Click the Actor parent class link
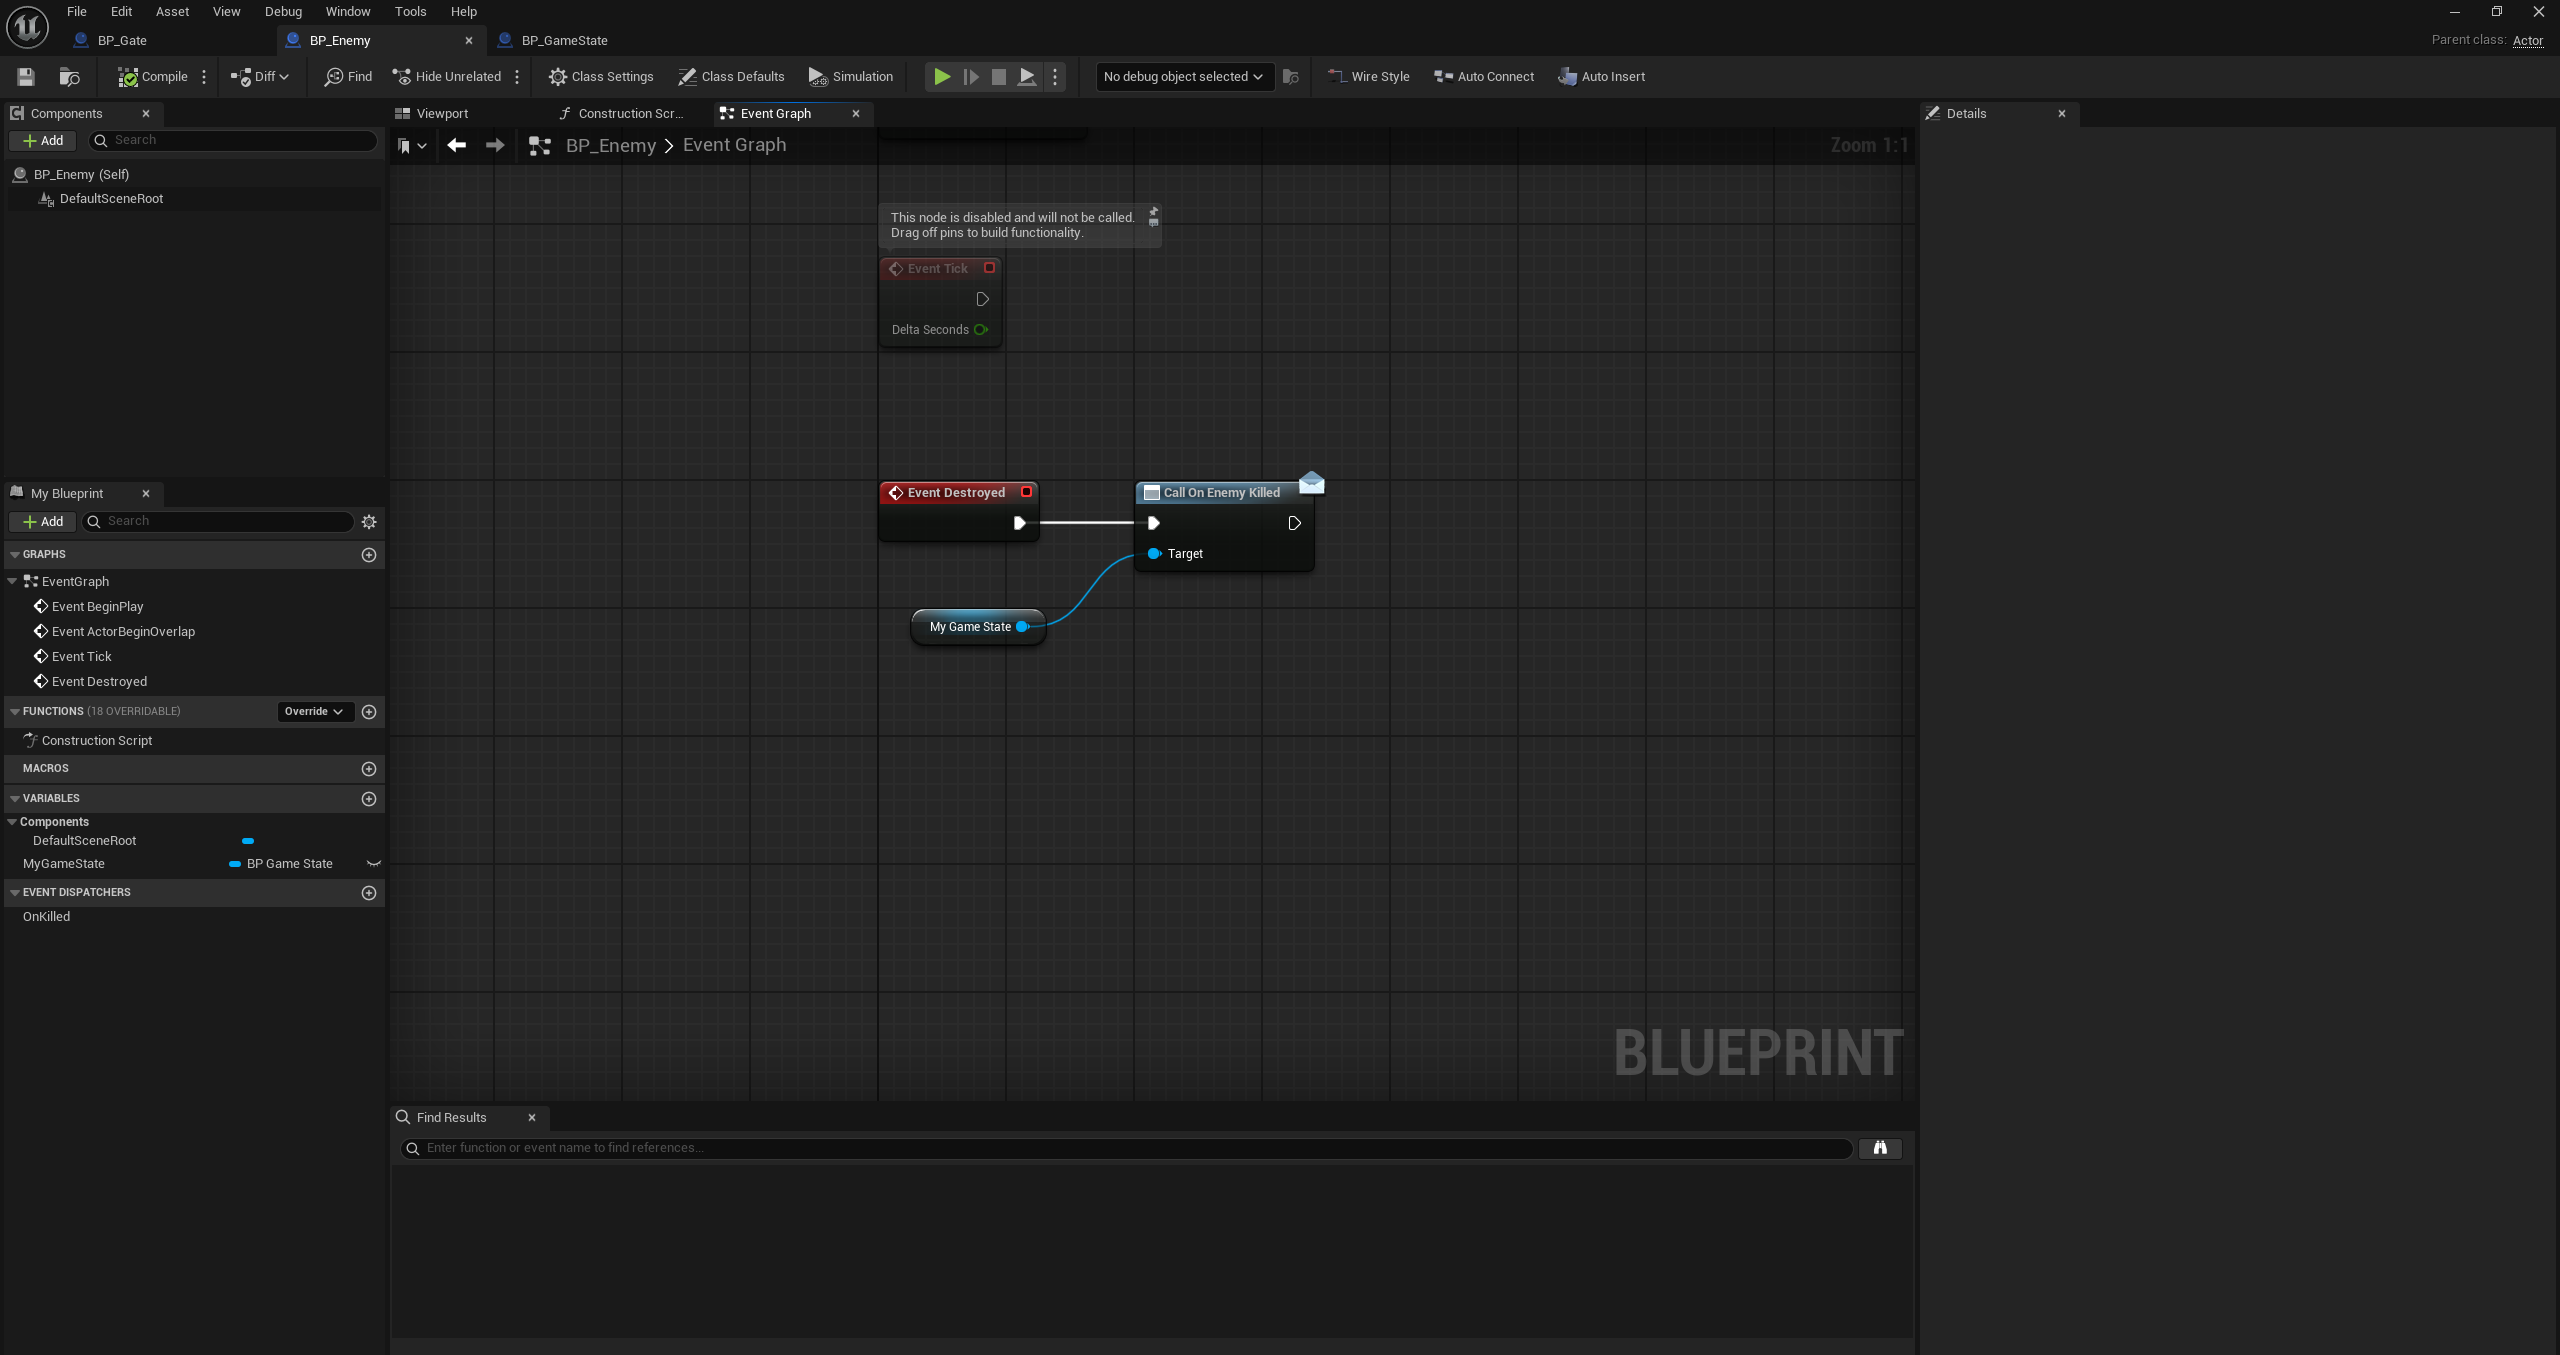The width and height of the screenshot is (2560, 1355). point(2527,41)
